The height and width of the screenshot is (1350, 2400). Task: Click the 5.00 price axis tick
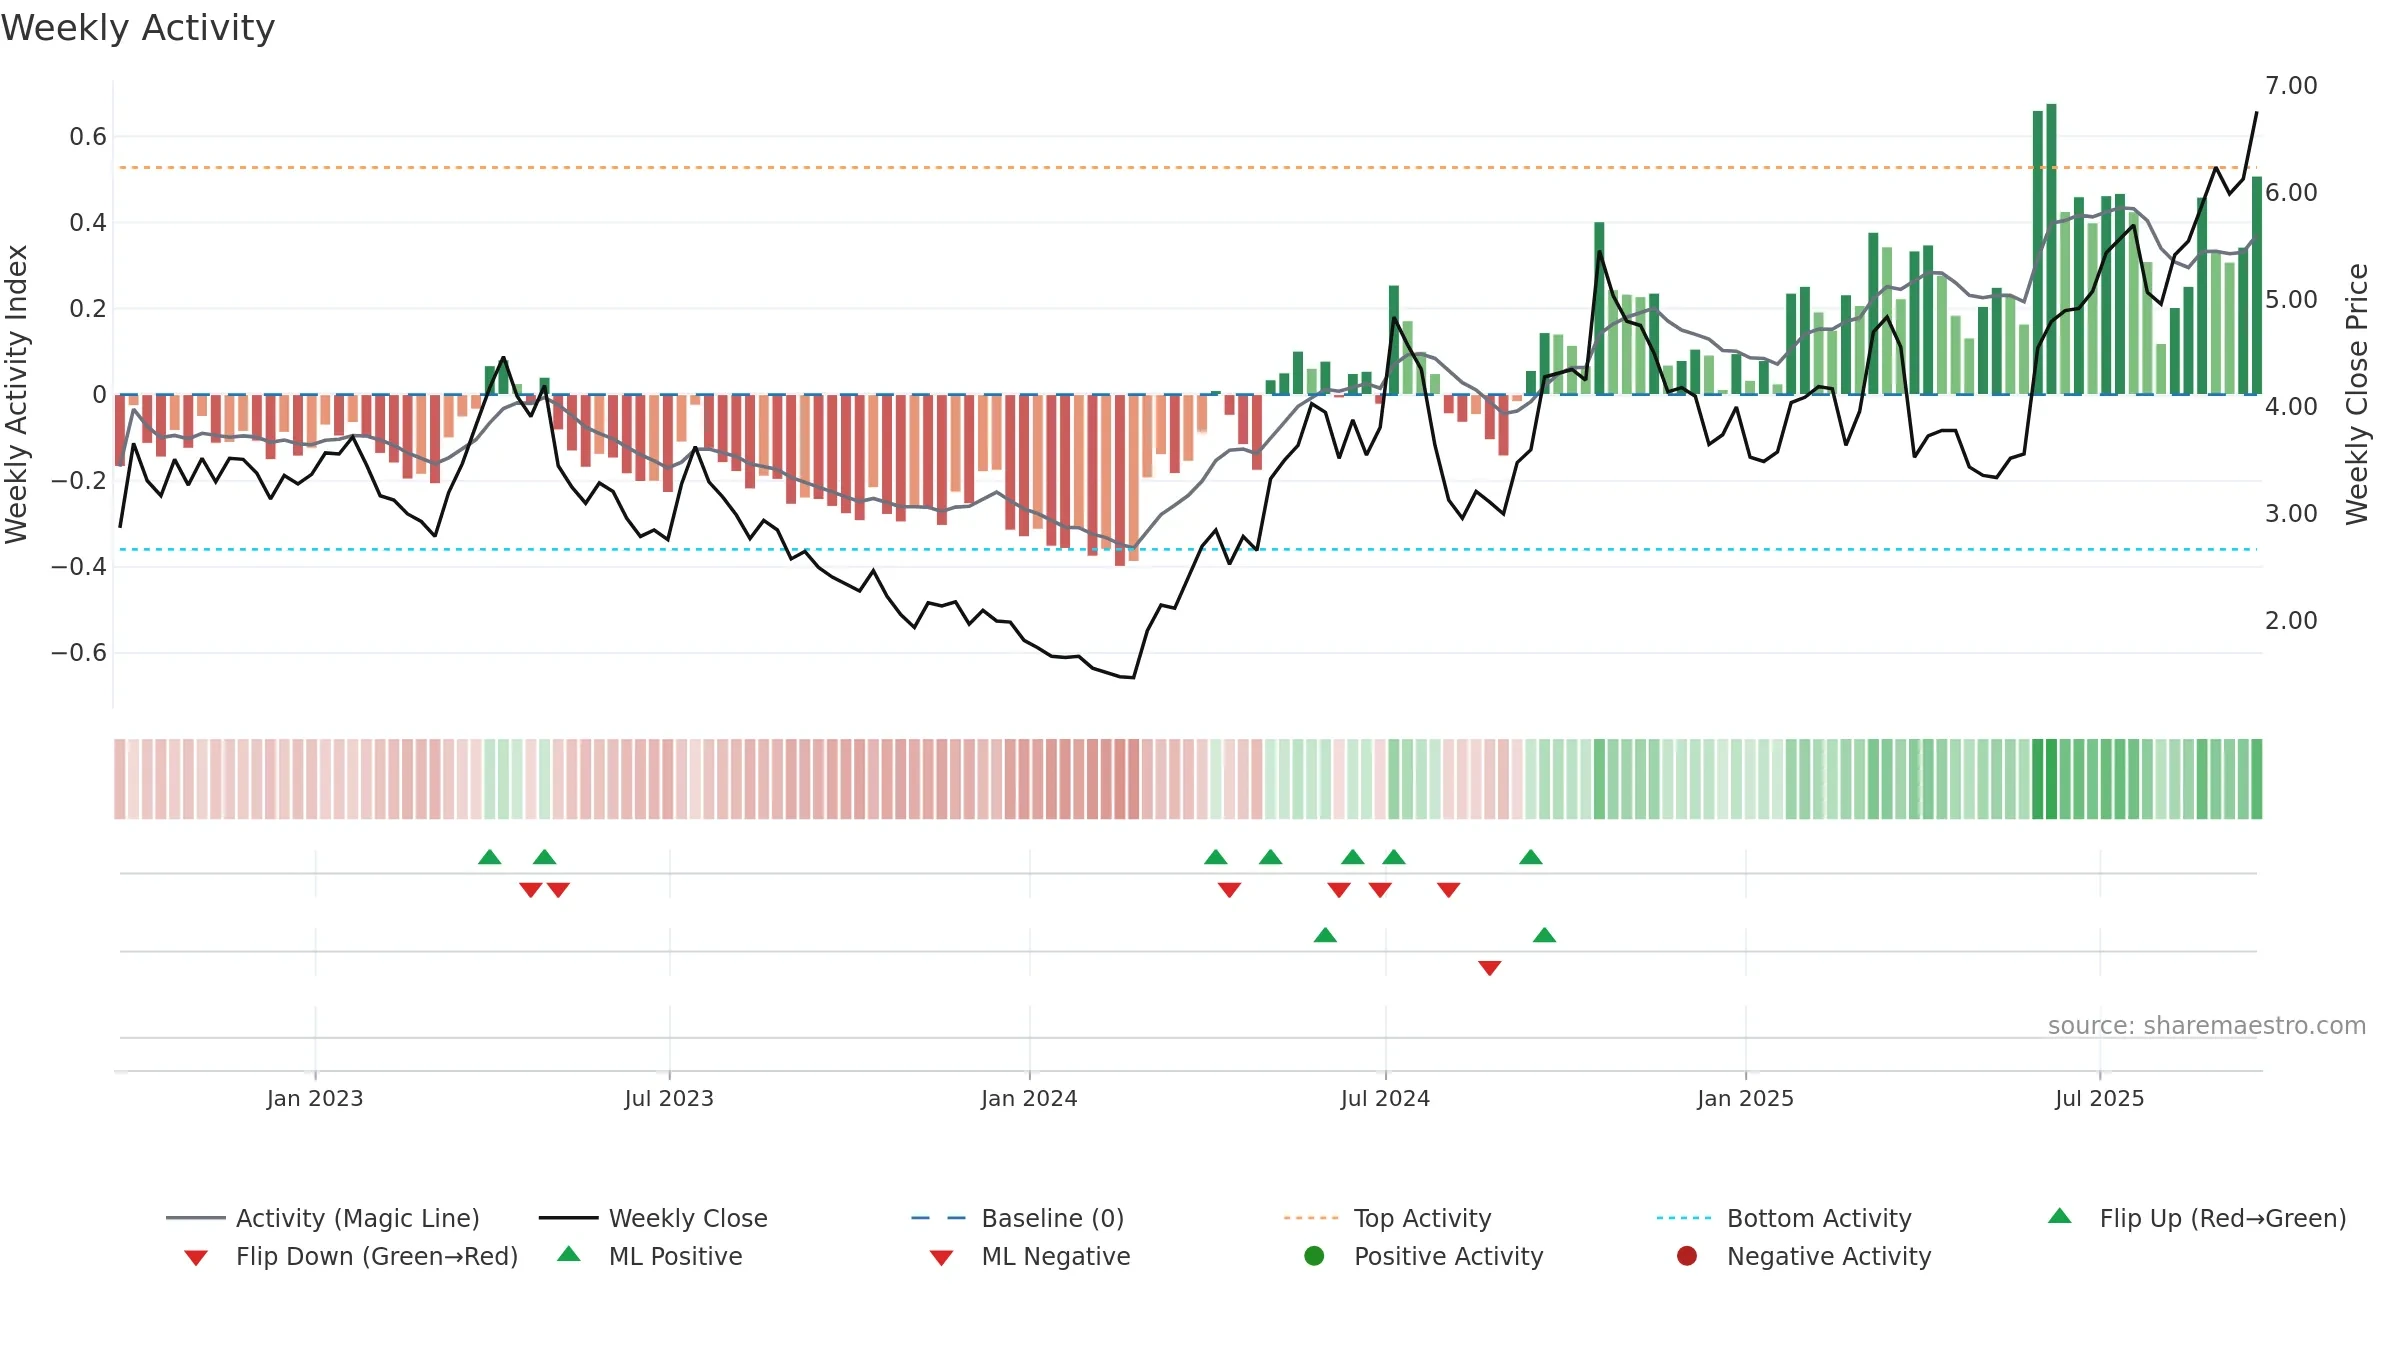click(x=2291, y=300)
